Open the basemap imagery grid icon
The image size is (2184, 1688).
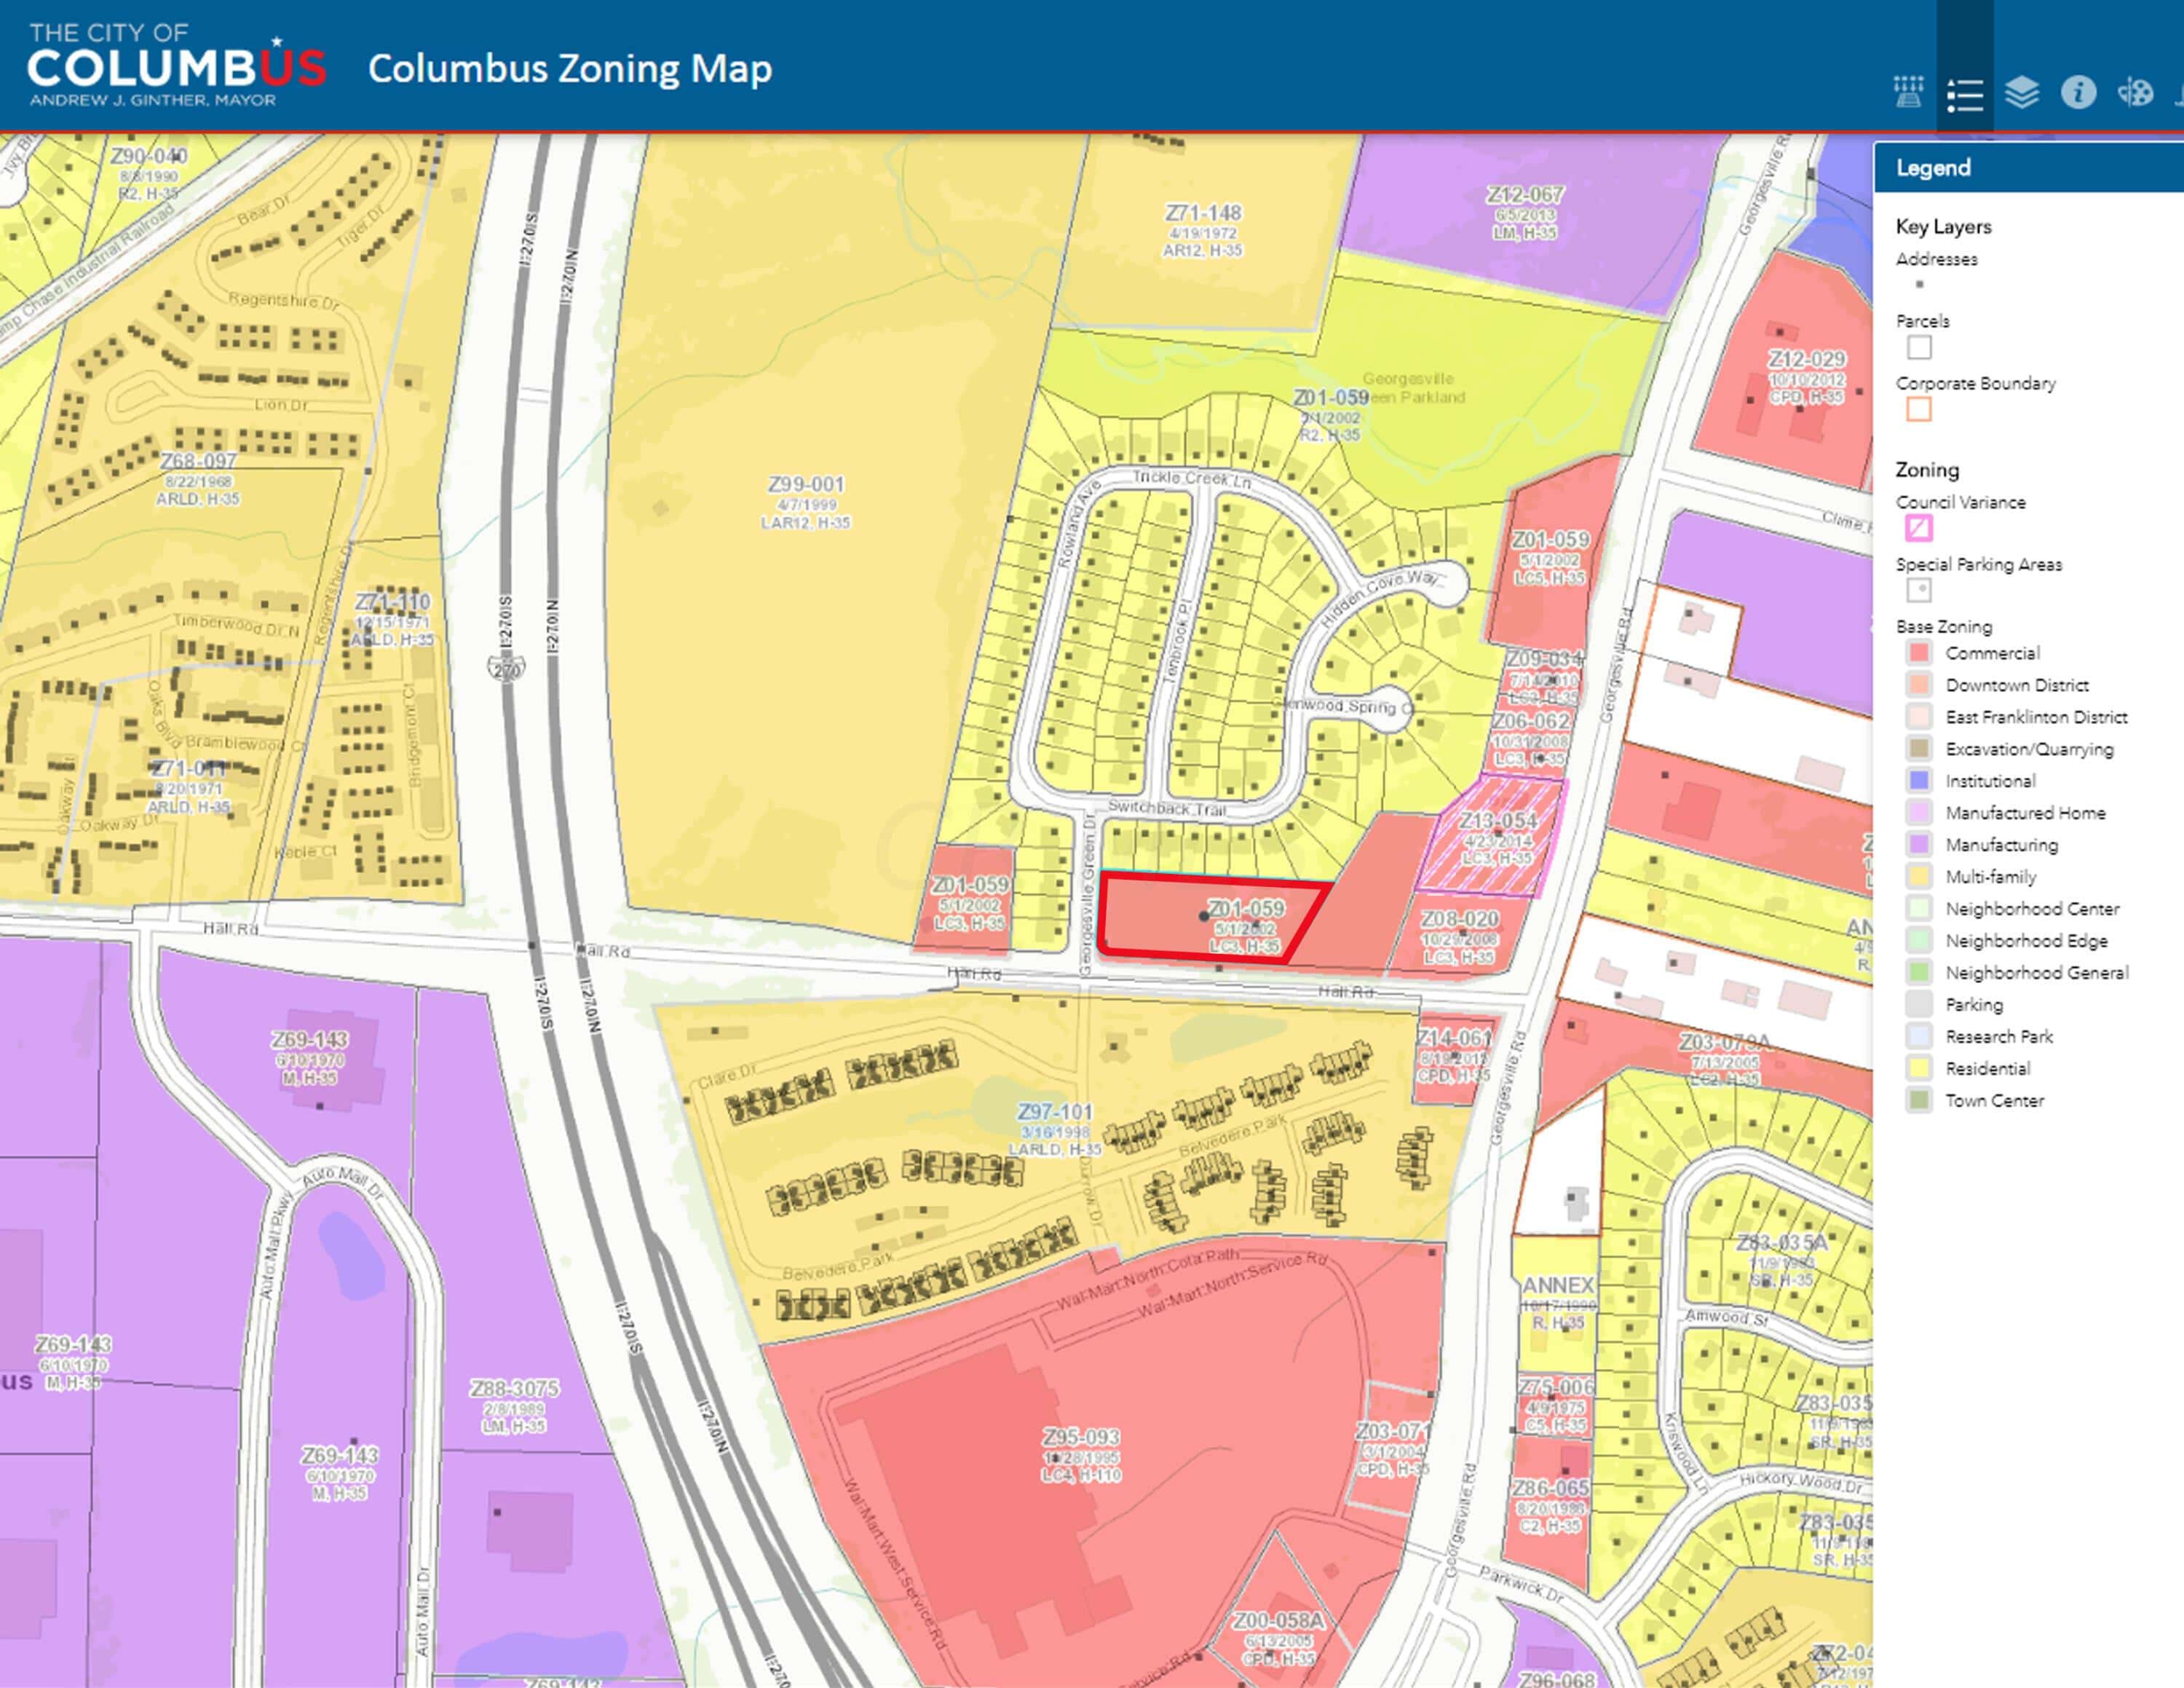pos(1908,92)
